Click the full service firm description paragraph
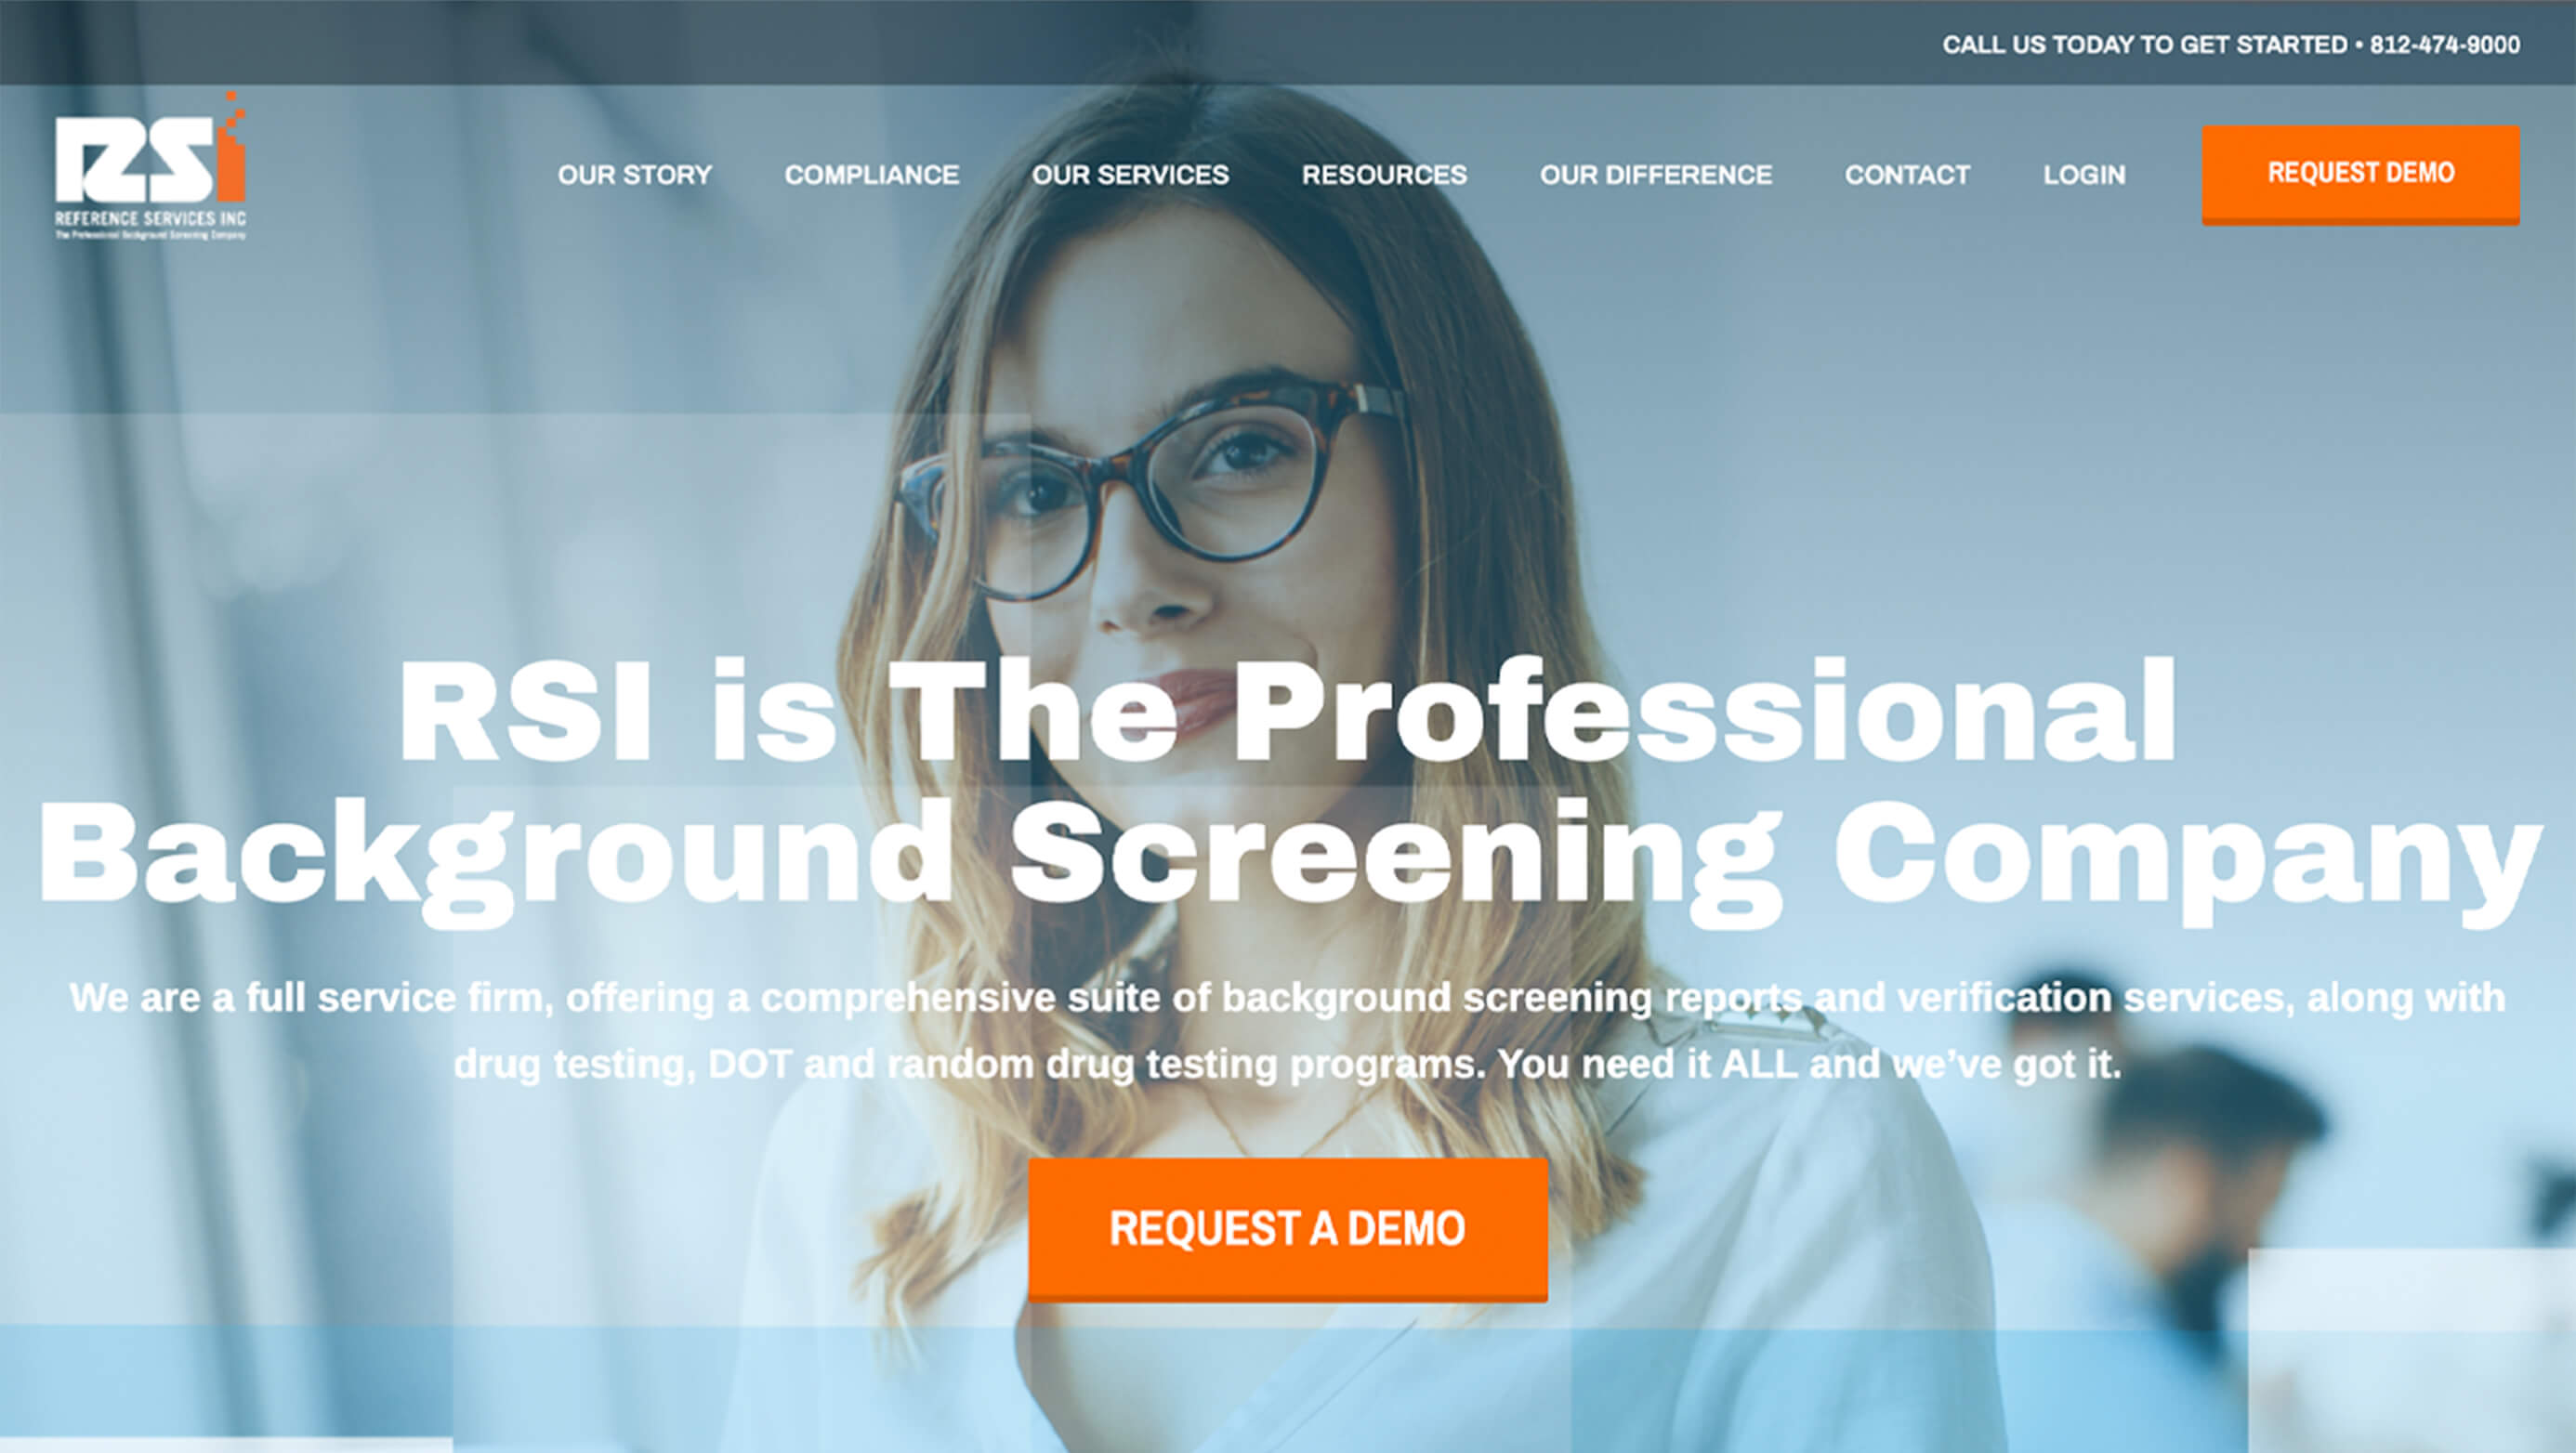Image resolution: width=2576 pixels, height=1453 pixels. click(1288, 1030)
